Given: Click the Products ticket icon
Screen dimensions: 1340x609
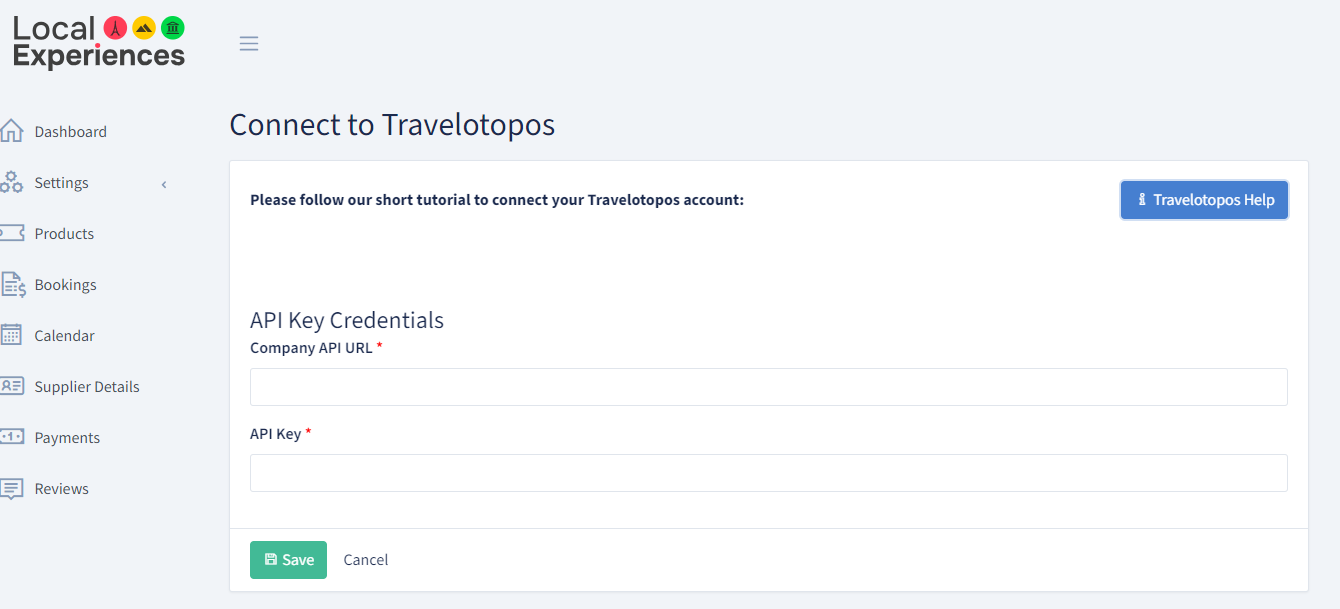Looking at the screenshot, I should point(12,233).
